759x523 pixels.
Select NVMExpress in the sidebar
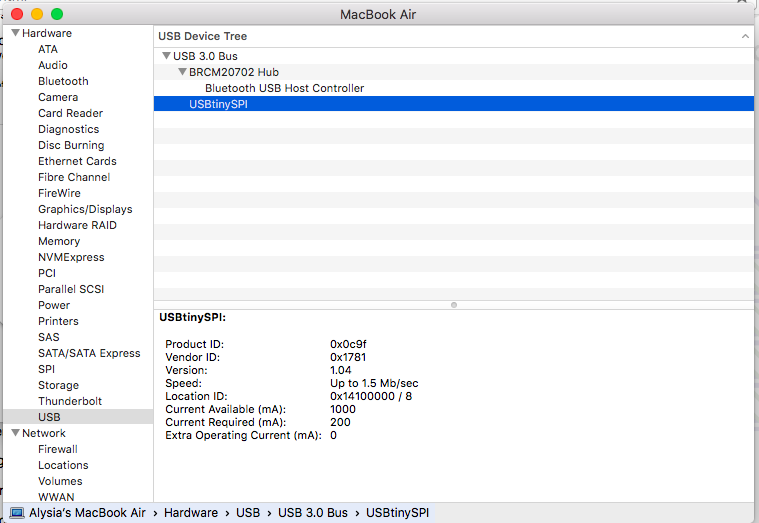[71, 257]
